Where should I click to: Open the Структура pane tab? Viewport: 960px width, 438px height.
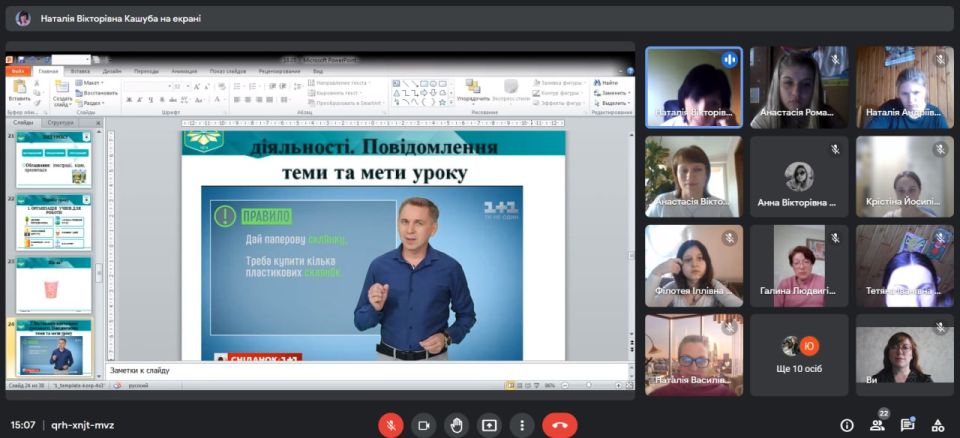[60, 122]
